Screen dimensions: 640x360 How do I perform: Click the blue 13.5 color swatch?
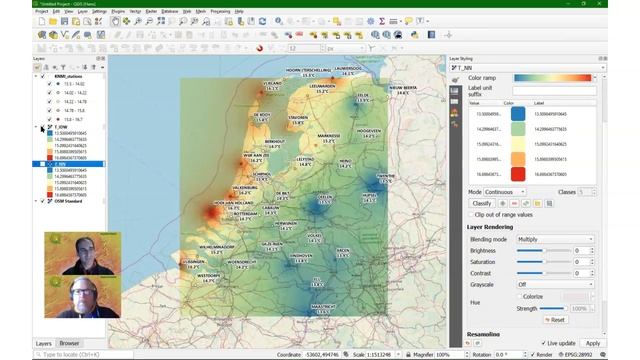point(518,114)
